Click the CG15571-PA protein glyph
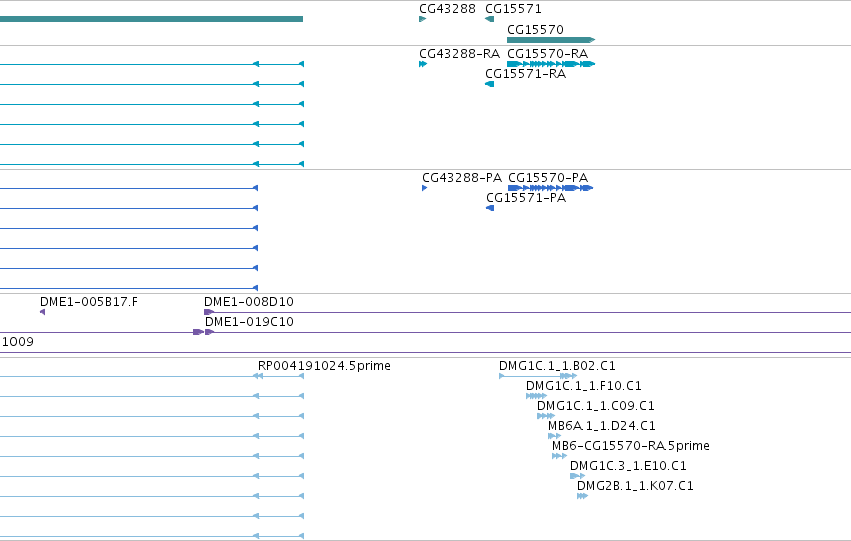This screenshot has width=851, height=541. (490, 208)
